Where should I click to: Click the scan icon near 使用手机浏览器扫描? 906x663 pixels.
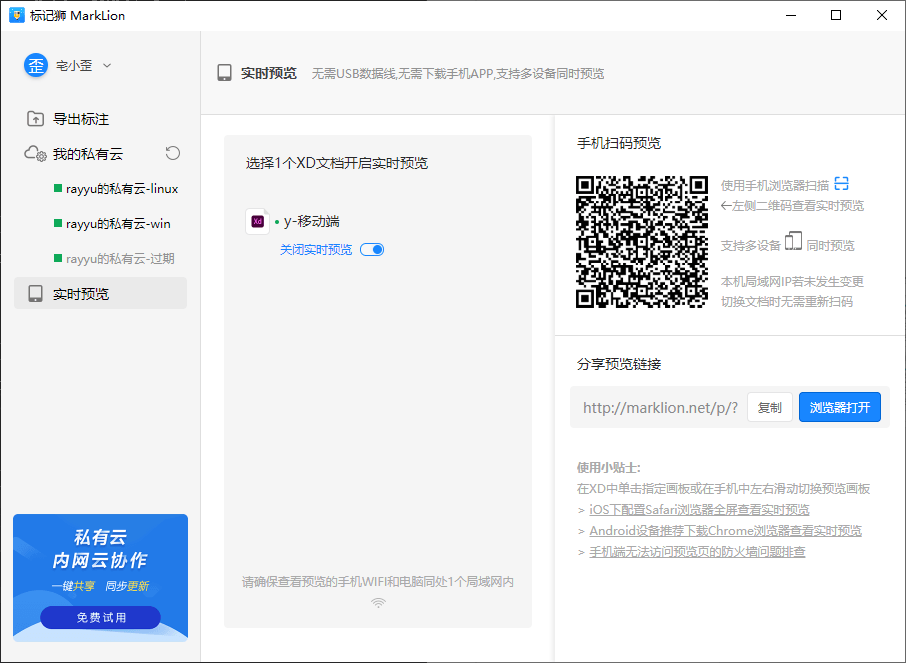click(842, 184)
